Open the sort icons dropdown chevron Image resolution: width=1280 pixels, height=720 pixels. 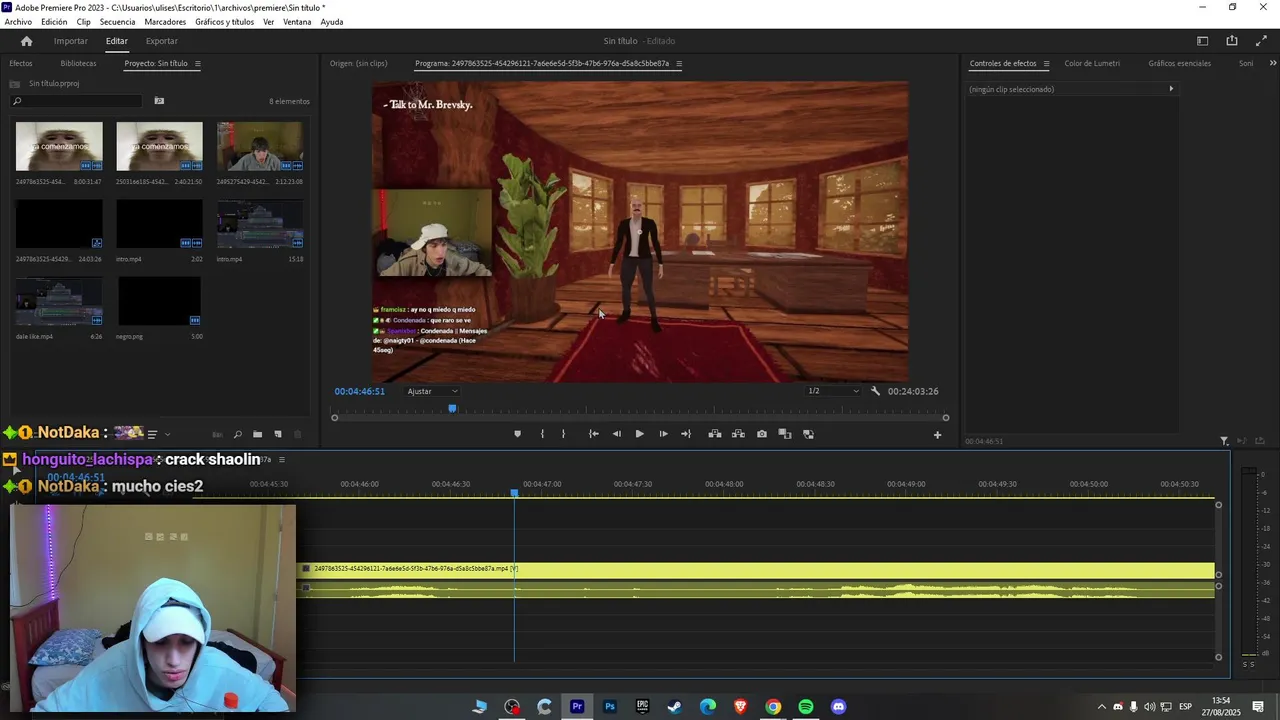[167, 434]
